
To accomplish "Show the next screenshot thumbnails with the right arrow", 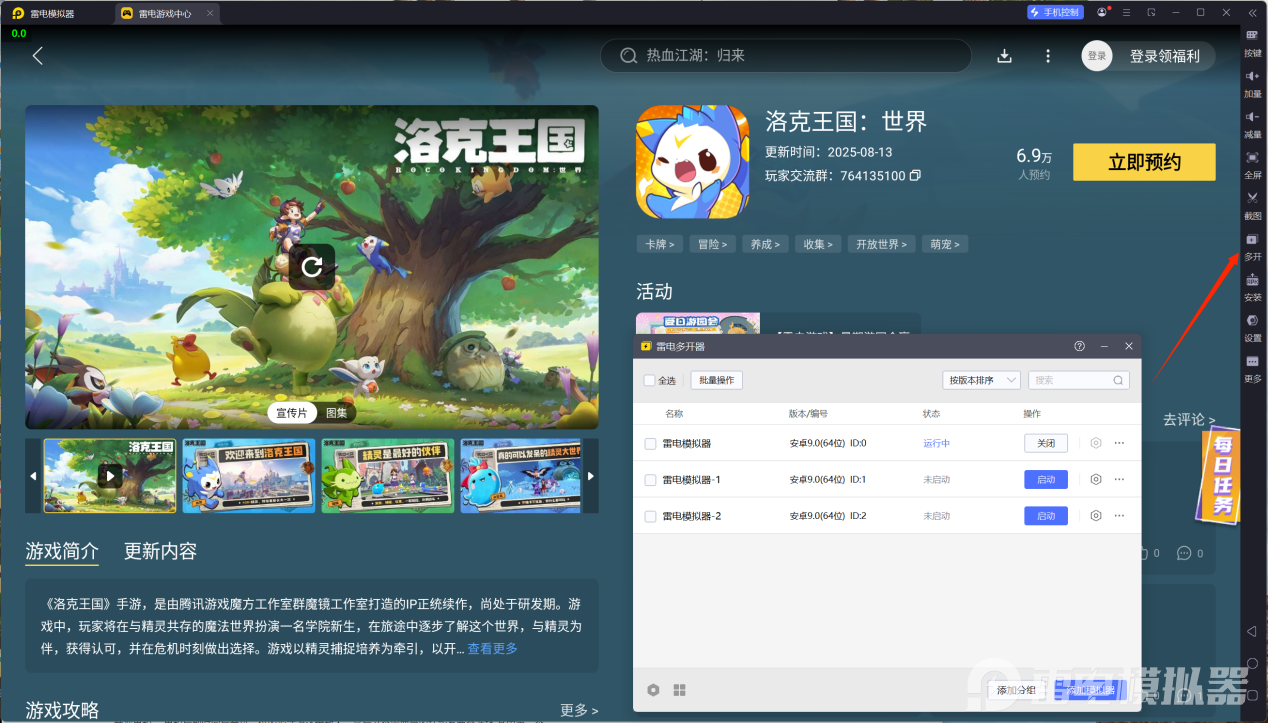I will [591, 476].
